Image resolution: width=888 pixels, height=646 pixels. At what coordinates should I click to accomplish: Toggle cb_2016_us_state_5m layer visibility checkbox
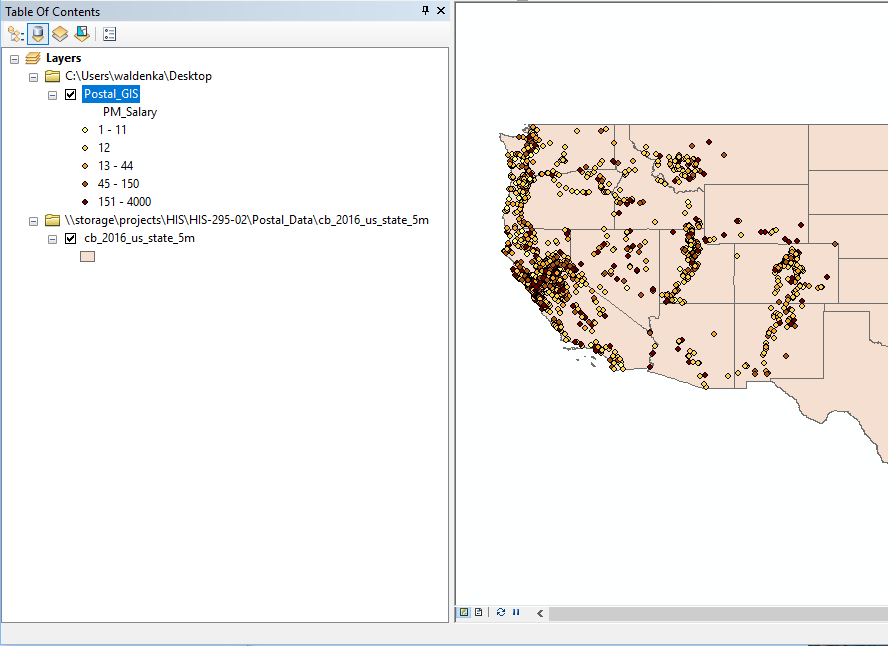click(x=70, y=239)
